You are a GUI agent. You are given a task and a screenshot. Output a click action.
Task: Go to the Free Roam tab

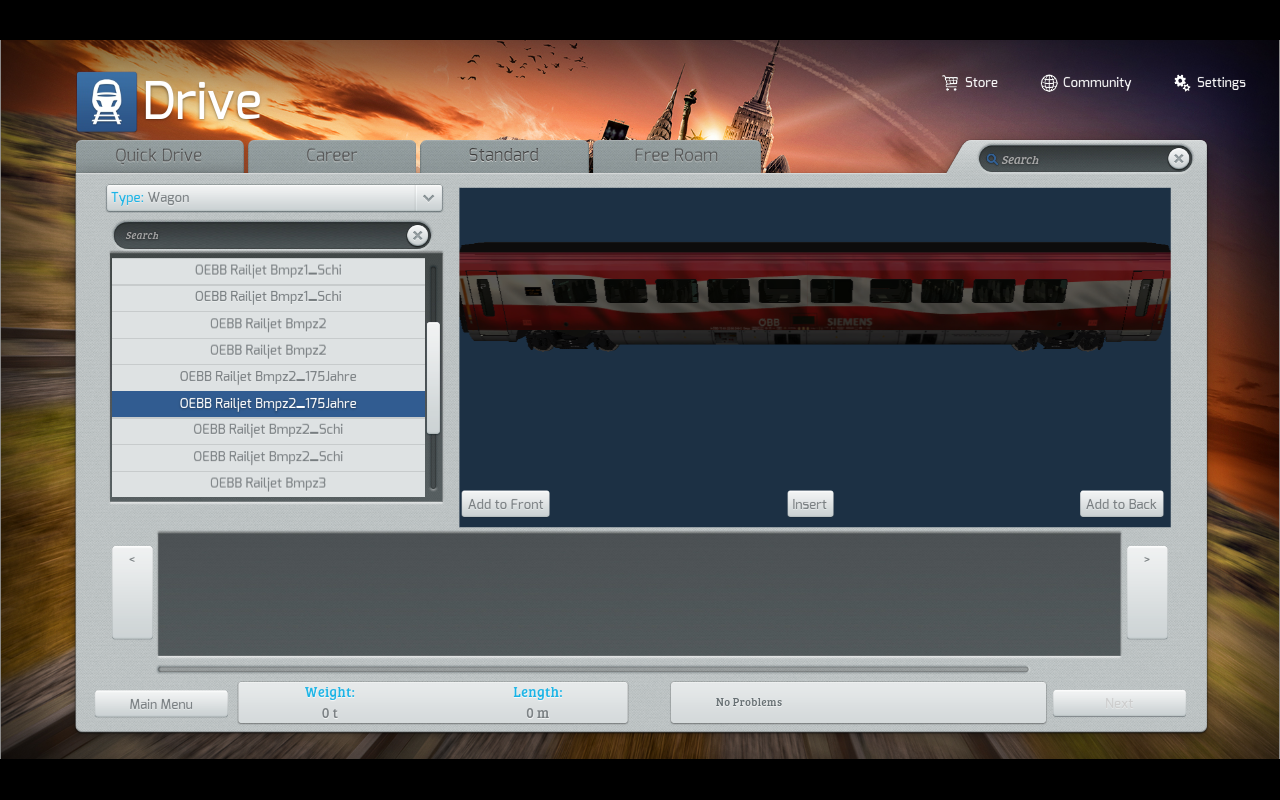tap(676, 156)
